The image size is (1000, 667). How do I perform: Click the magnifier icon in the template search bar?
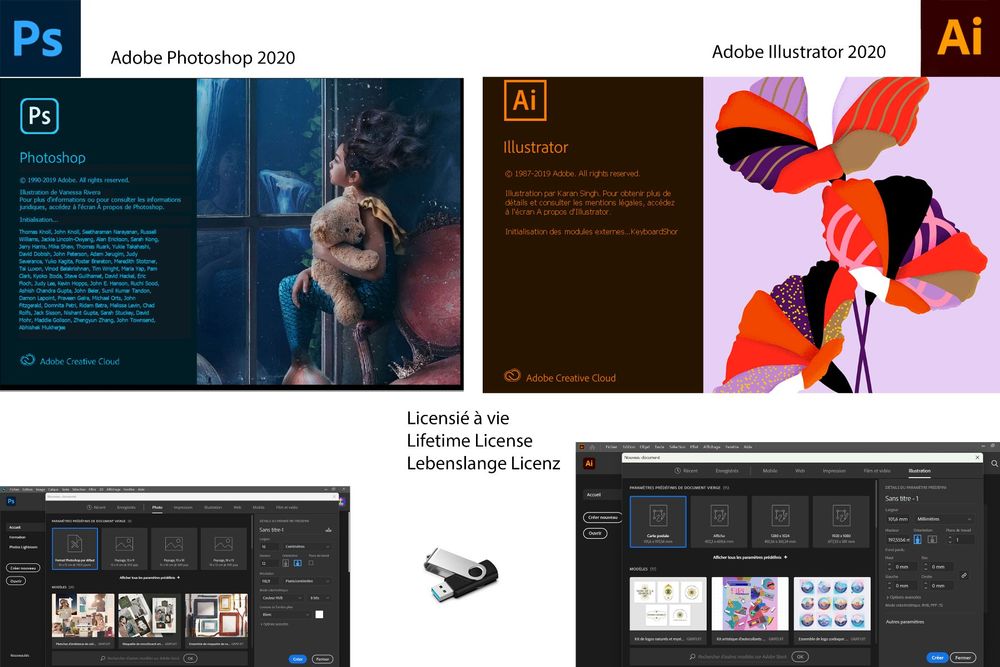tap(692, 656)
